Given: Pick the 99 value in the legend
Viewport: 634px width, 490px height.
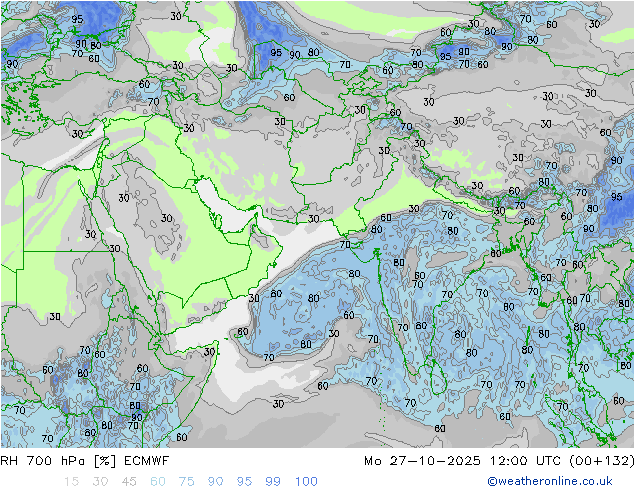Looking at the screenshot, I should pos(273,482).
